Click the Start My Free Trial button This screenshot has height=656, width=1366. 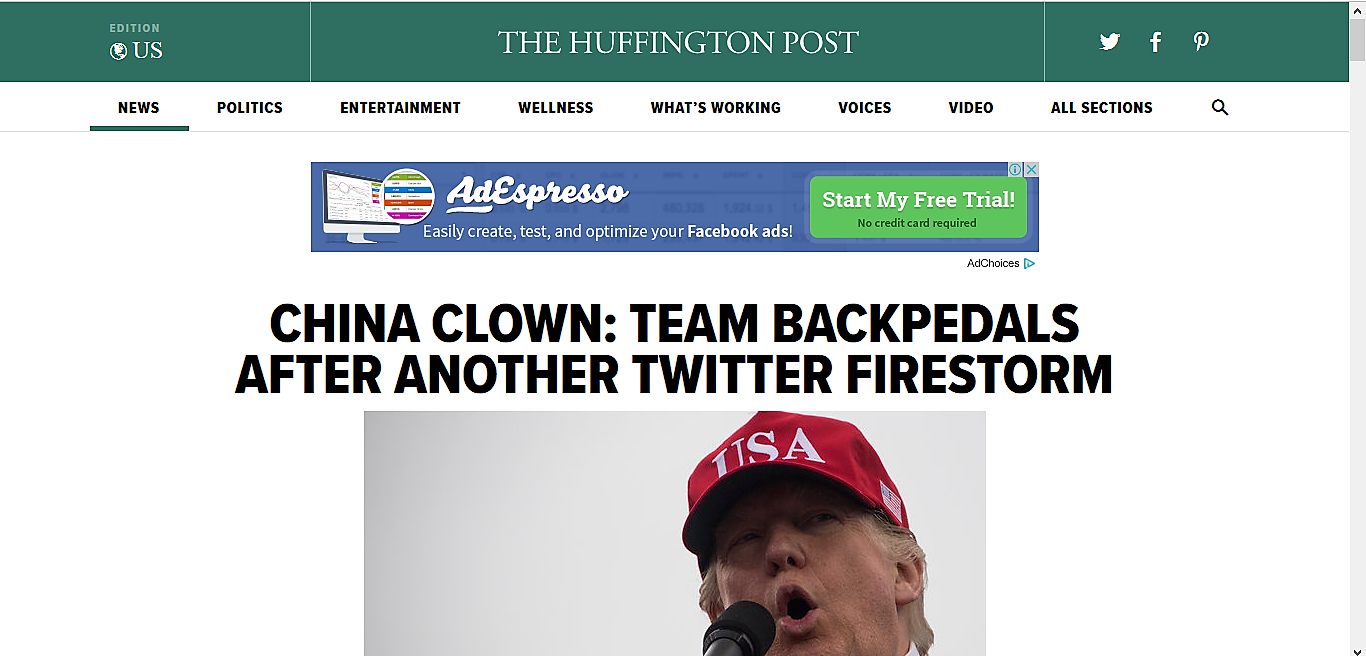coord(918,208)
